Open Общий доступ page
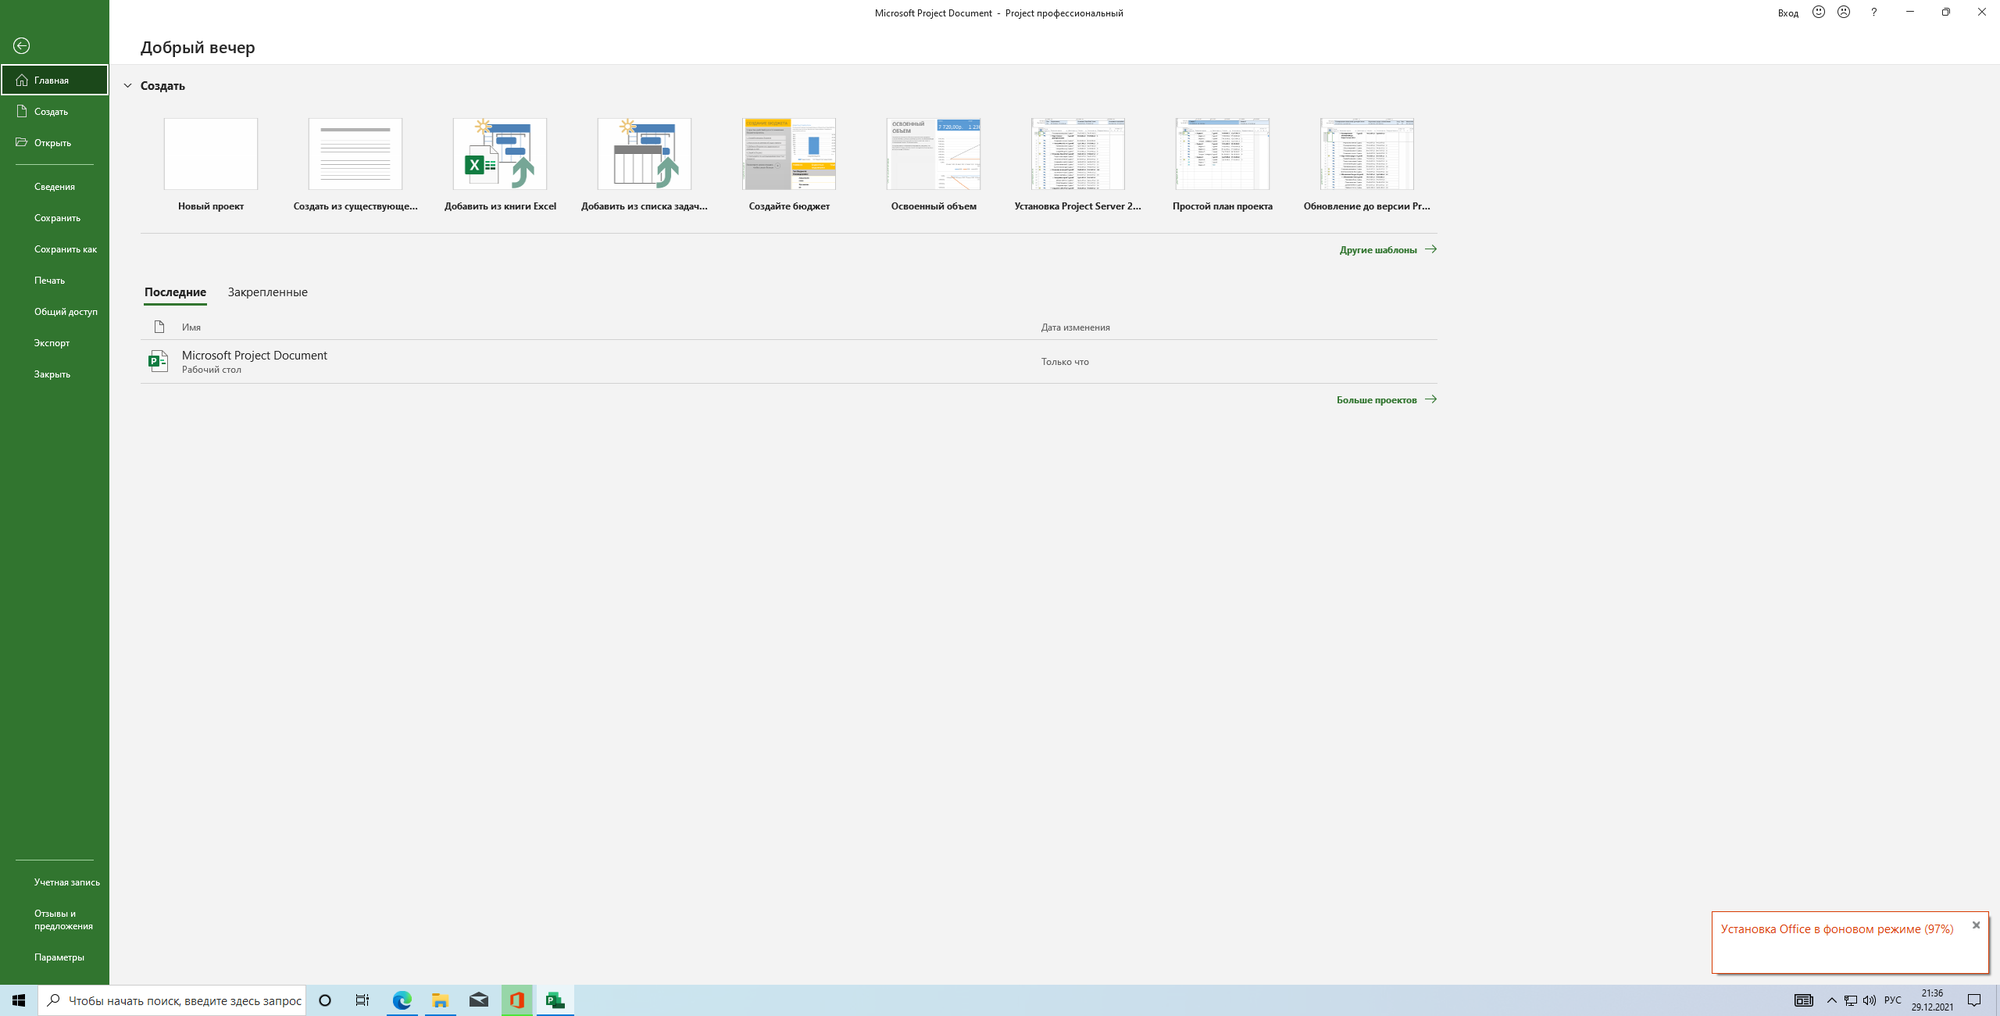 55,311
